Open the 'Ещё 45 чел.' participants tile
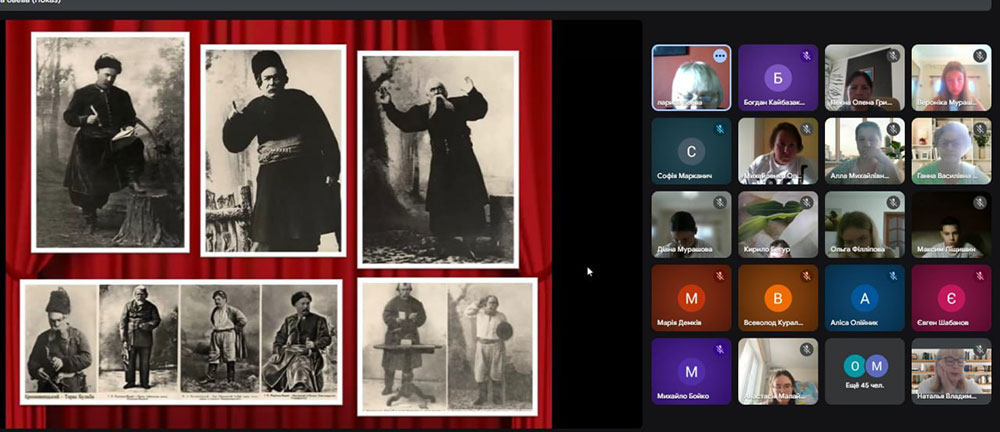Screen dimensions: 1000x432 pyautogui.click(x=864, y=371)
